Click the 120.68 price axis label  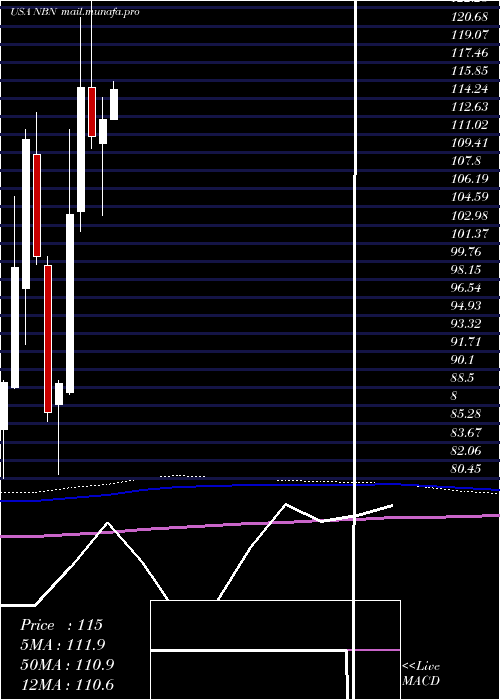(x=469, y=17)
